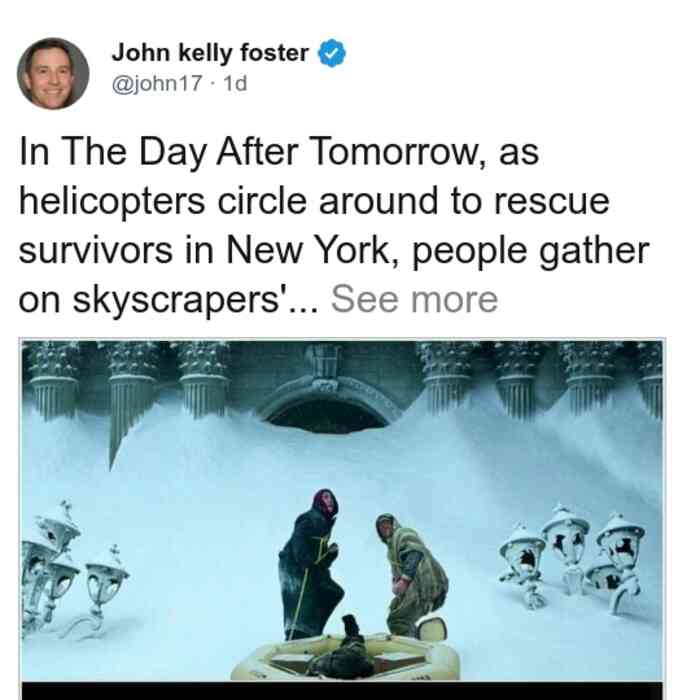Click the person wearing the striped poncho
This screenshot has width=700, height=700.
click(410, 576)
